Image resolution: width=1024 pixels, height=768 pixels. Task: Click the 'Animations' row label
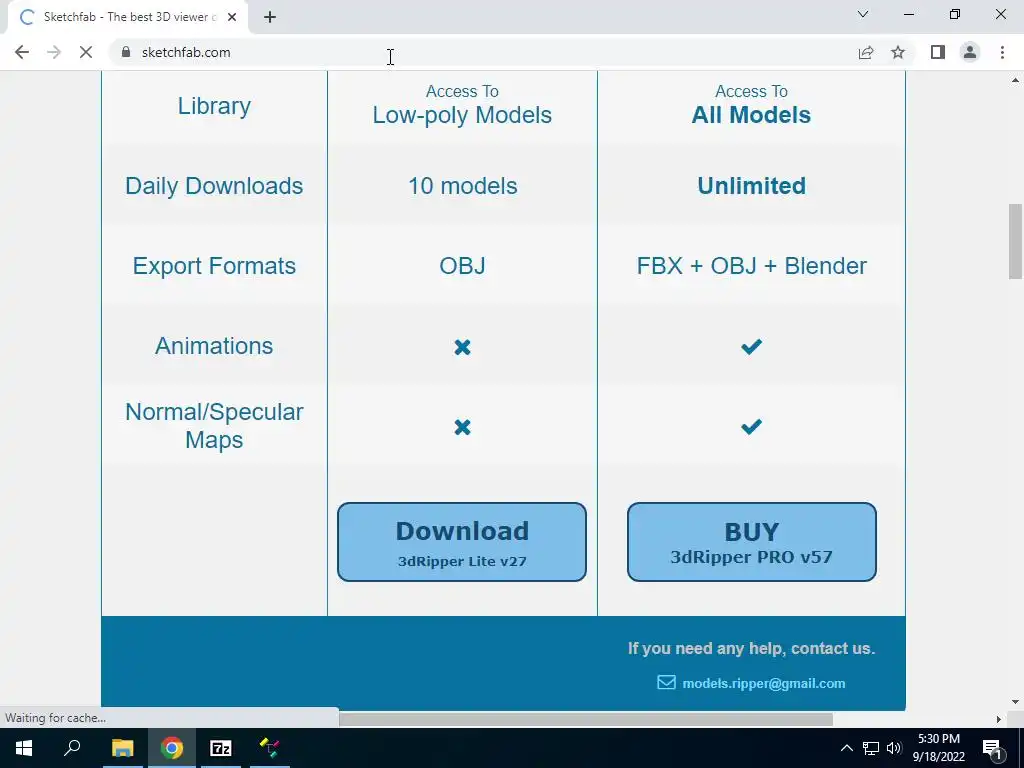(214, 346)
